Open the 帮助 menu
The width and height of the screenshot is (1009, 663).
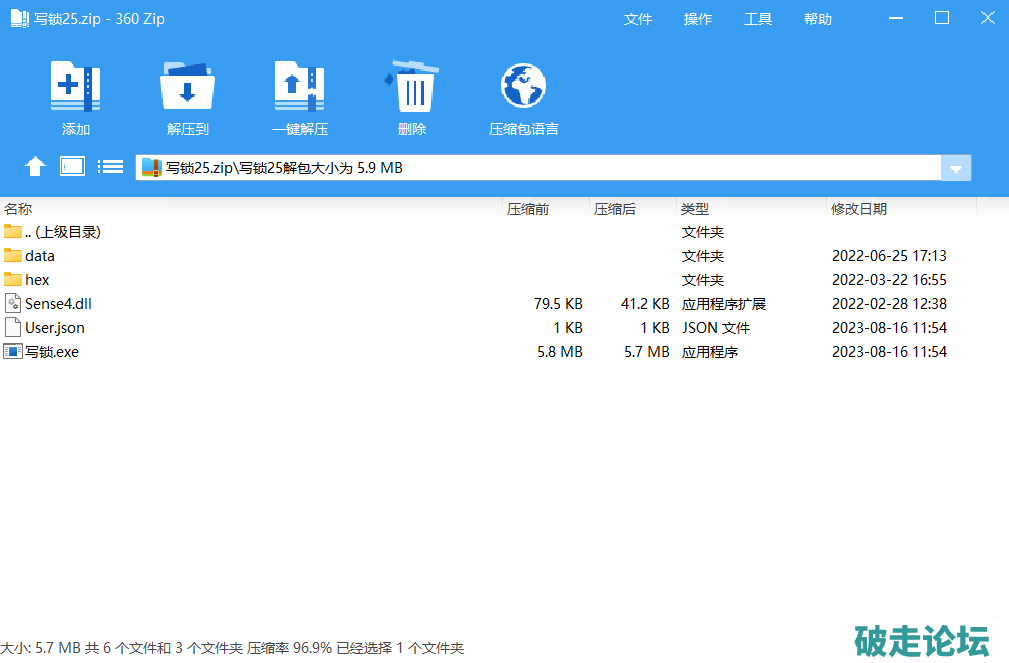[x=818, y=19]
